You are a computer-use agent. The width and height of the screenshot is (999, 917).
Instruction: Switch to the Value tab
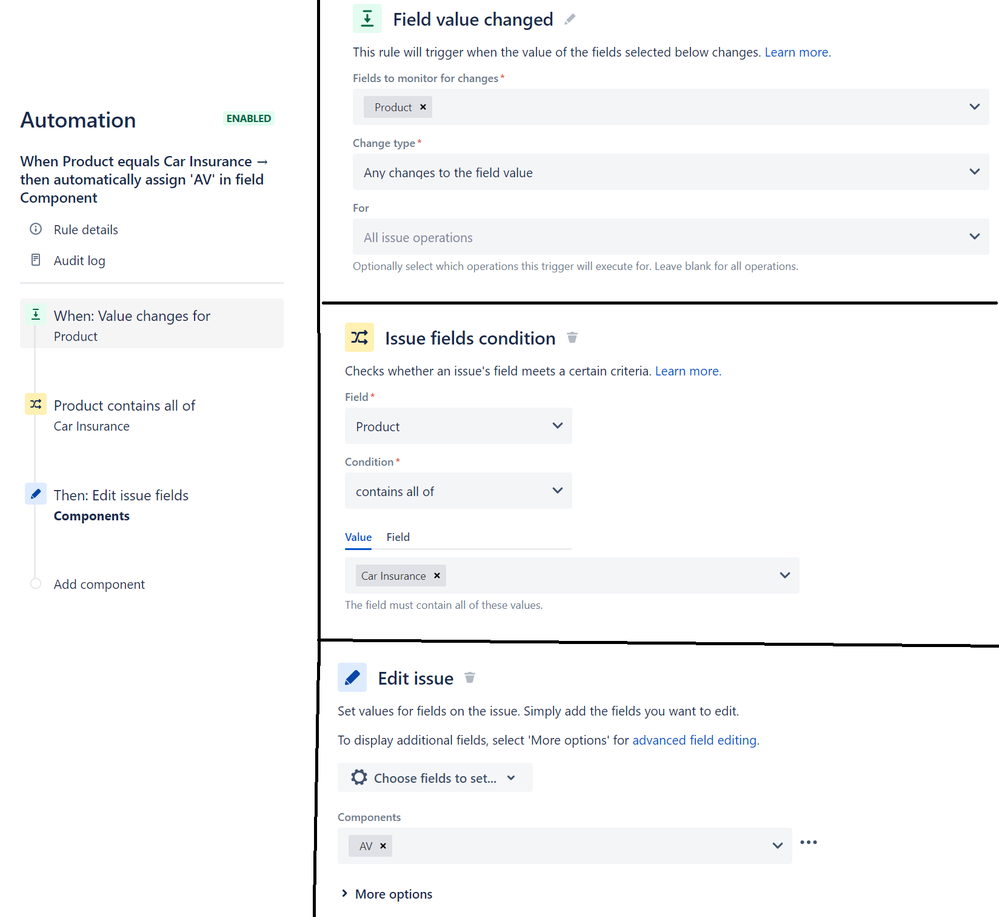pos(358,537)
